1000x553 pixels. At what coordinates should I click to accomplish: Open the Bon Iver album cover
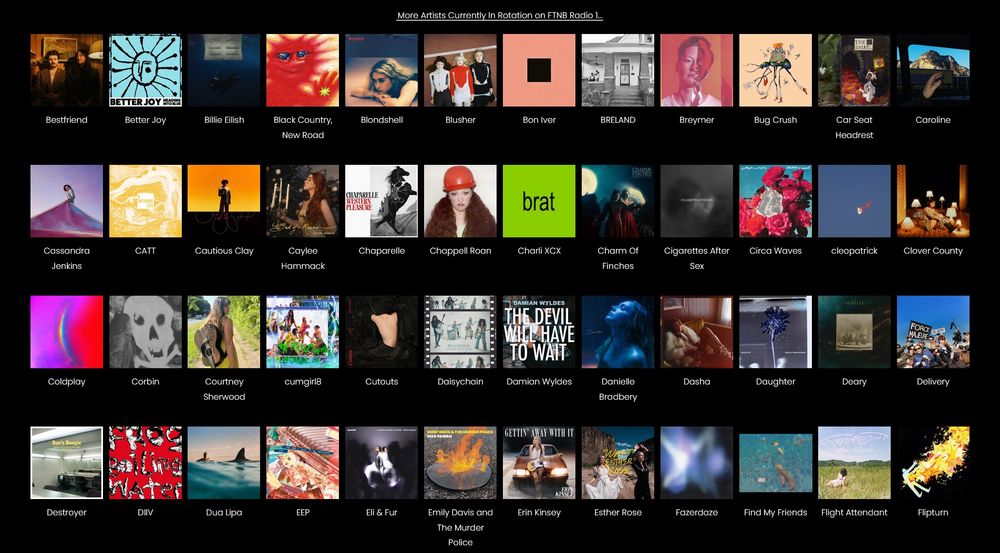539,70
